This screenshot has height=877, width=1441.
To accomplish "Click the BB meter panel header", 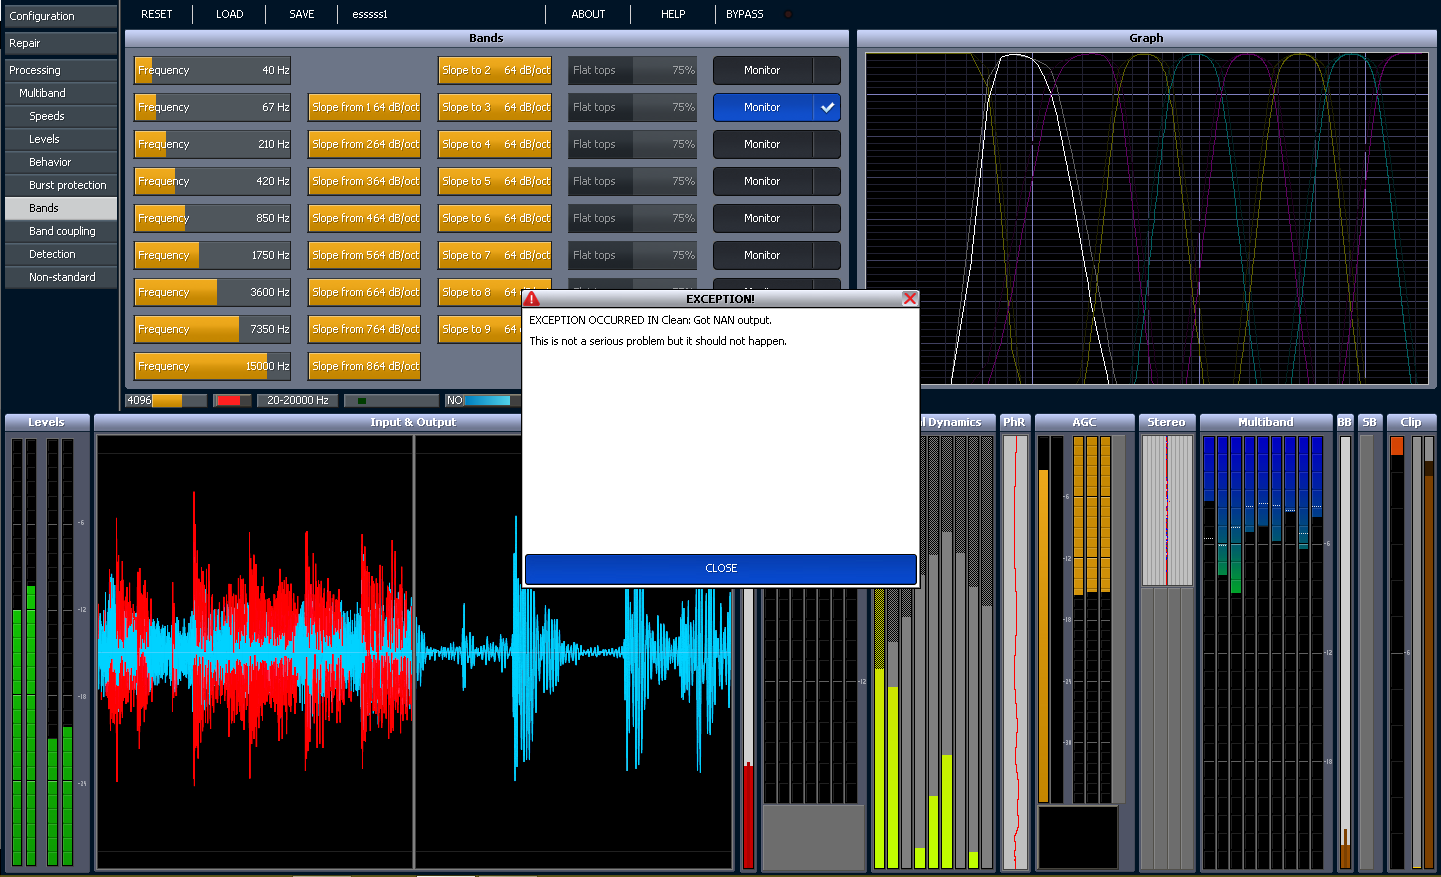I will [x=1344, y=422].
